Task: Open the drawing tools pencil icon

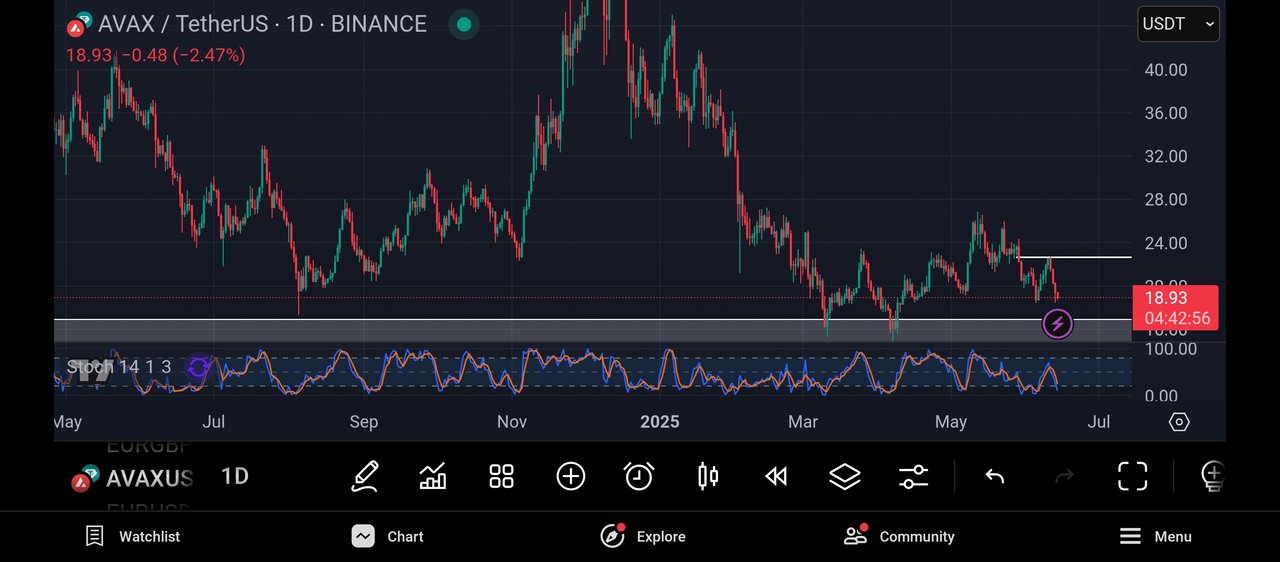Action: point(365,476)
